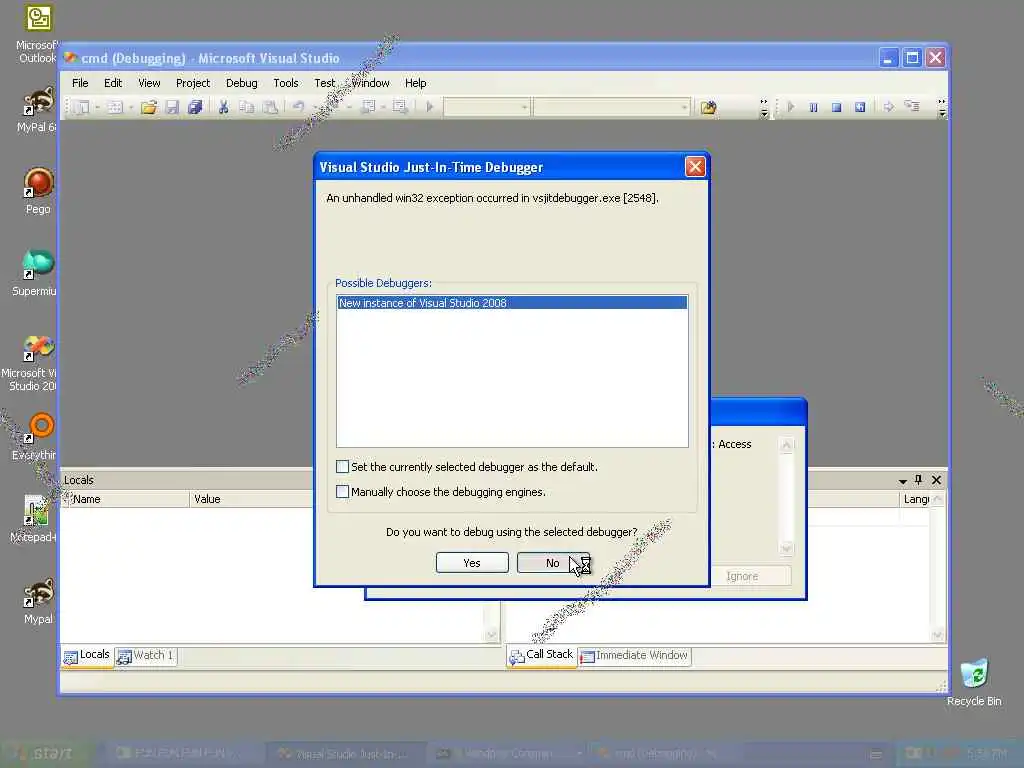This screenshot has width=1024, height=768.
Task: Click scroll-up arrow in background error dialog
Action: pyautogui.click(x=786, y=445)
